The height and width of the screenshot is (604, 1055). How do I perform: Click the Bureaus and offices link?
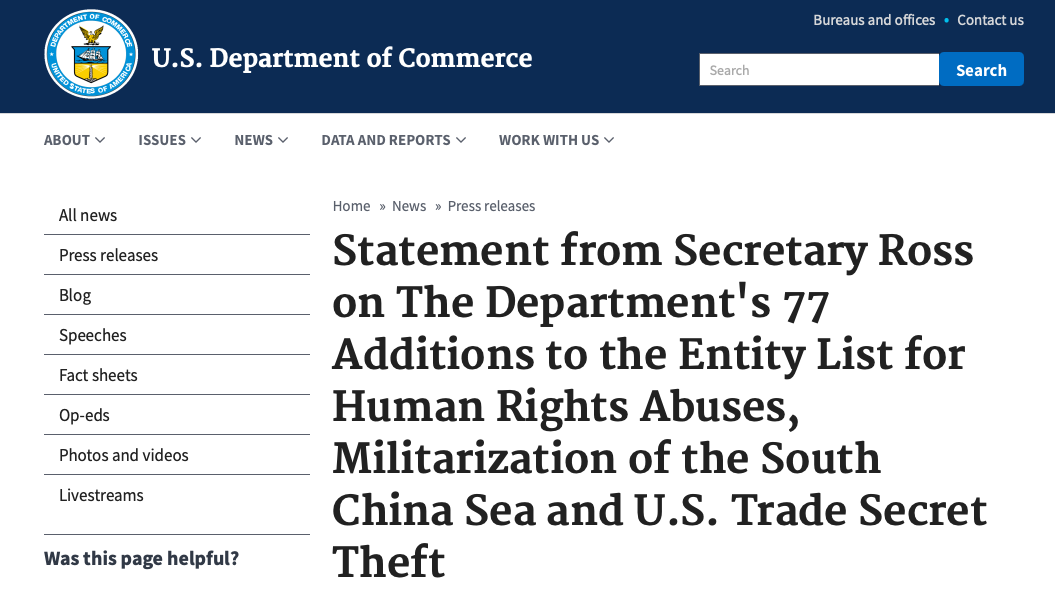click(x=874, y=20)
